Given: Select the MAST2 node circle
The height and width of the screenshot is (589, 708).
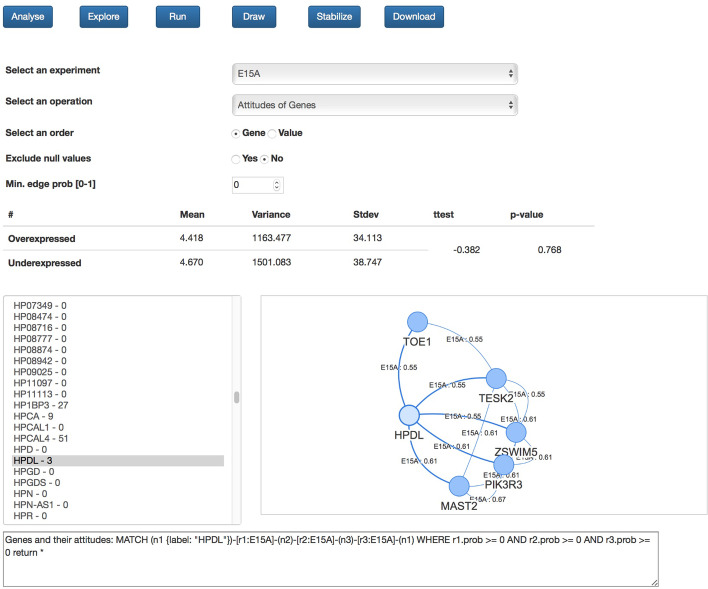Looking at the screenshot, I should (459, 486).
